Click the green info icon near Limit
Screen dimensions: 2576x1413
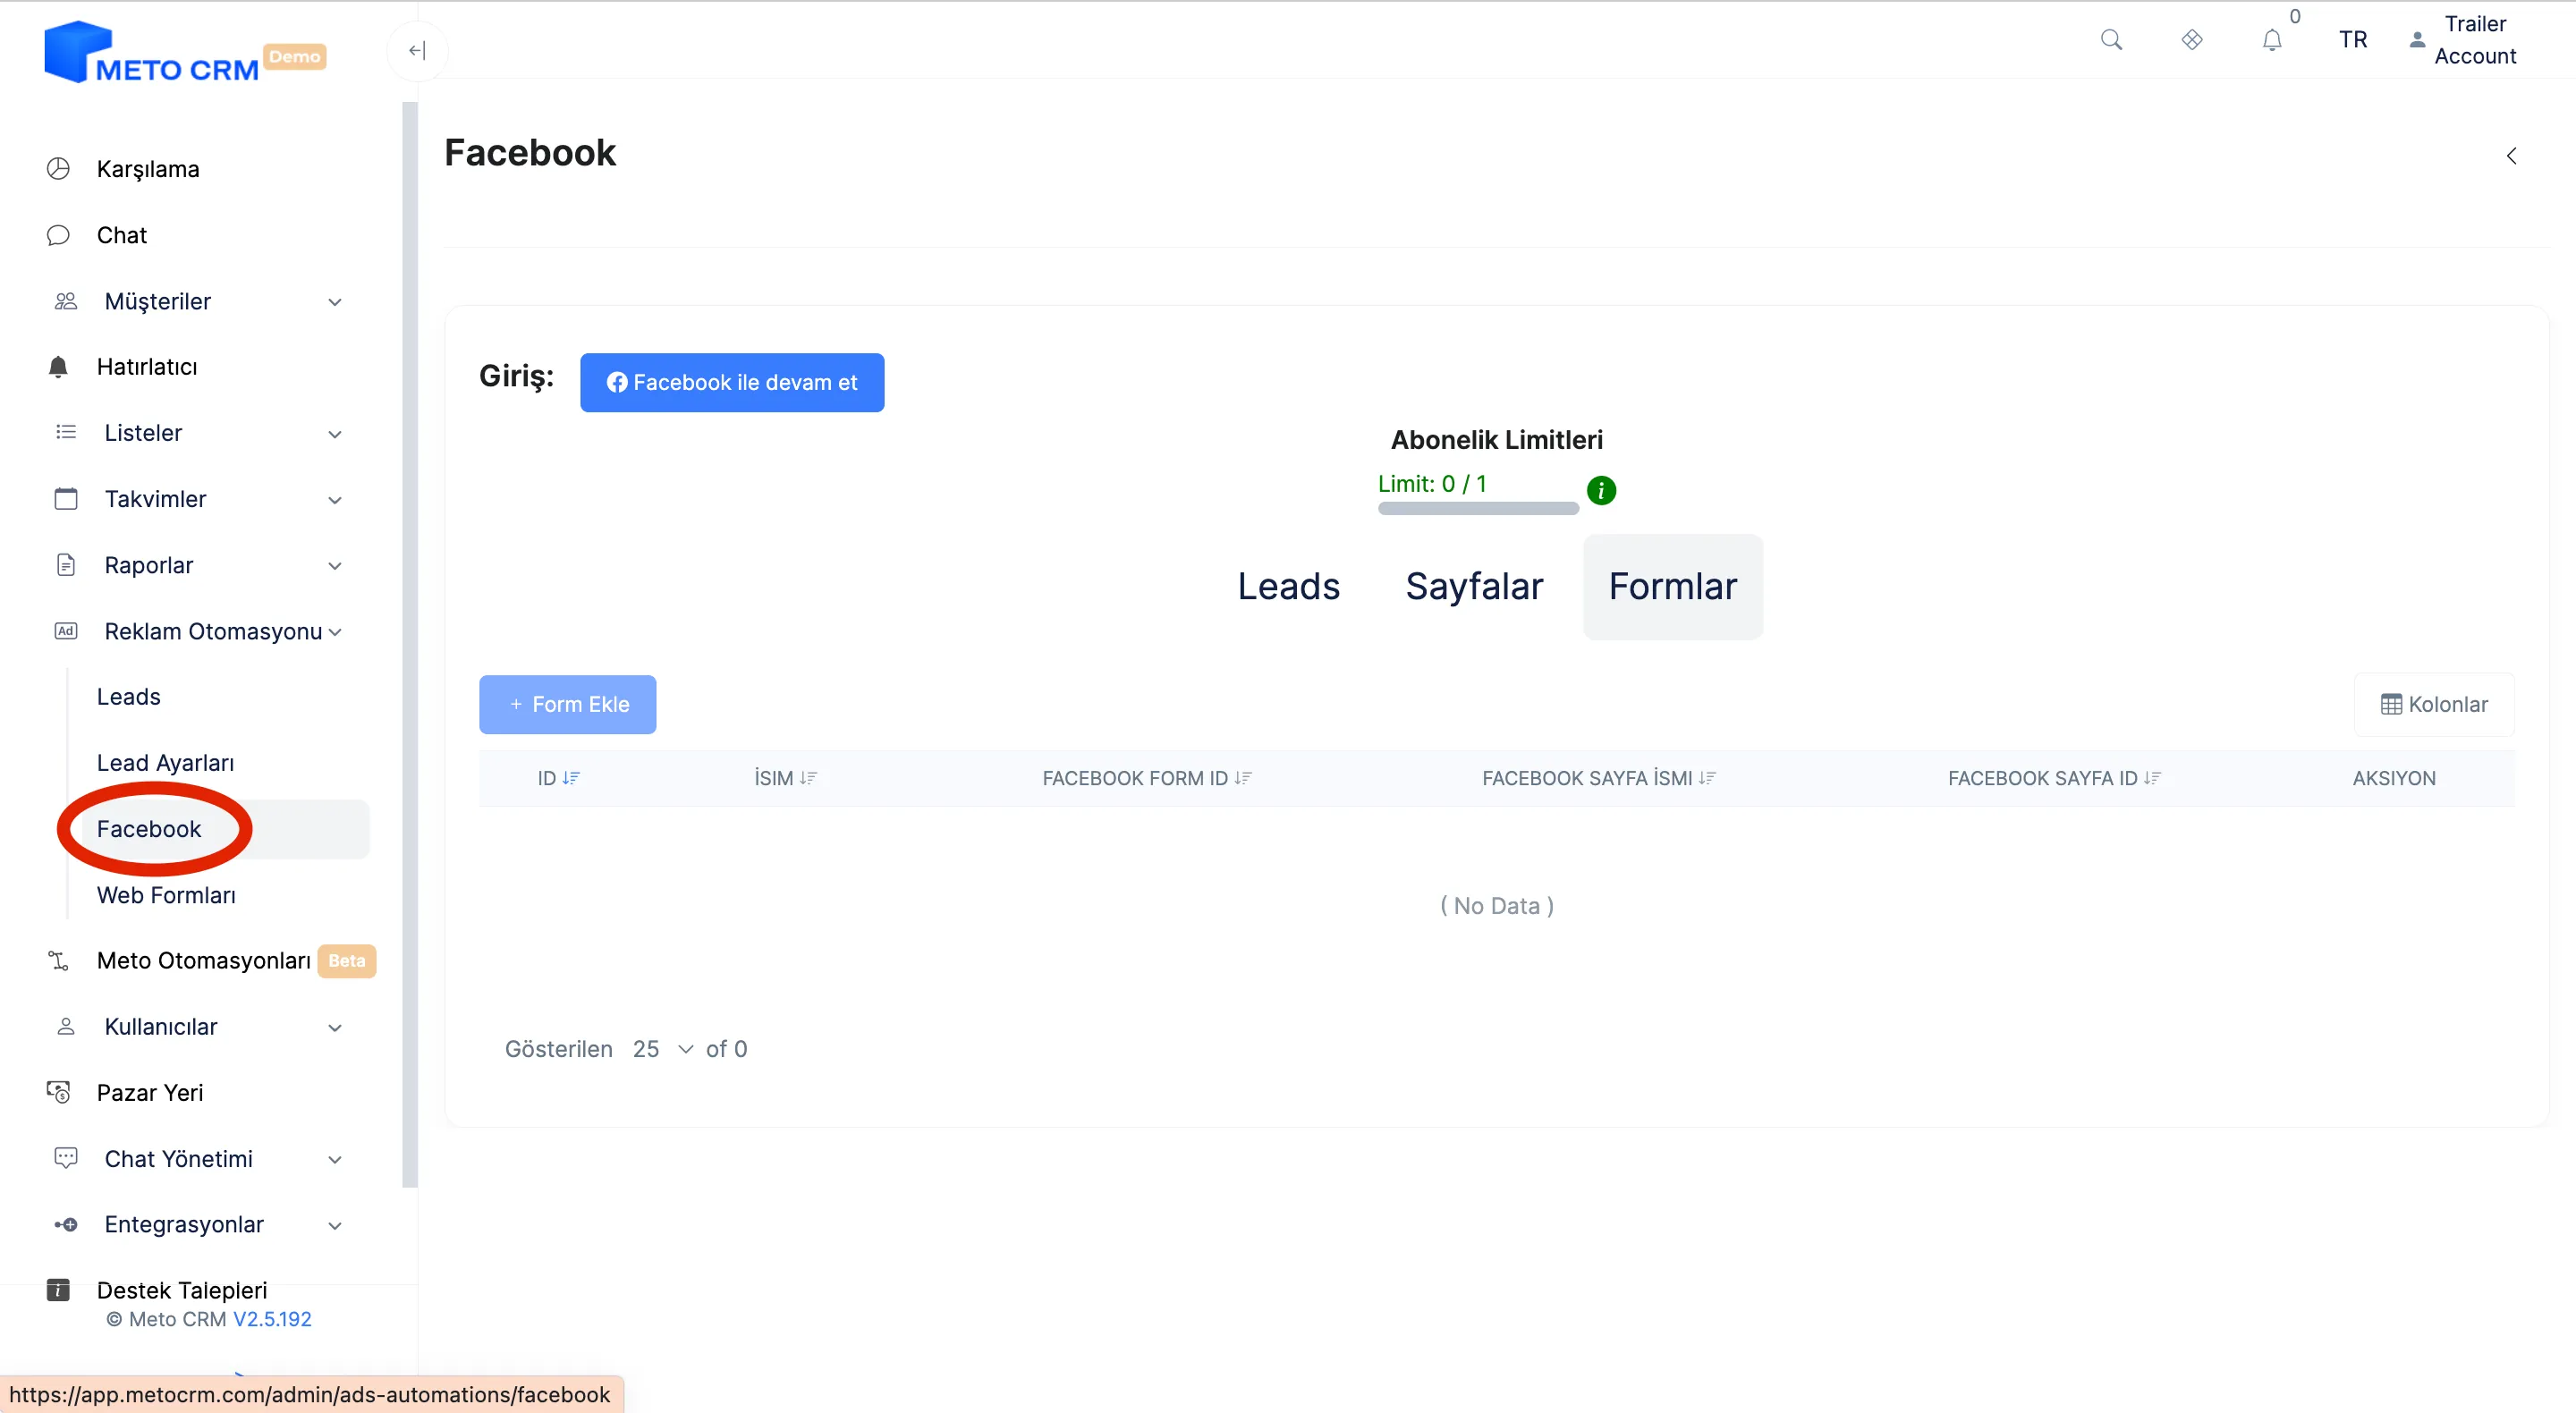[x=1601, y=490]
